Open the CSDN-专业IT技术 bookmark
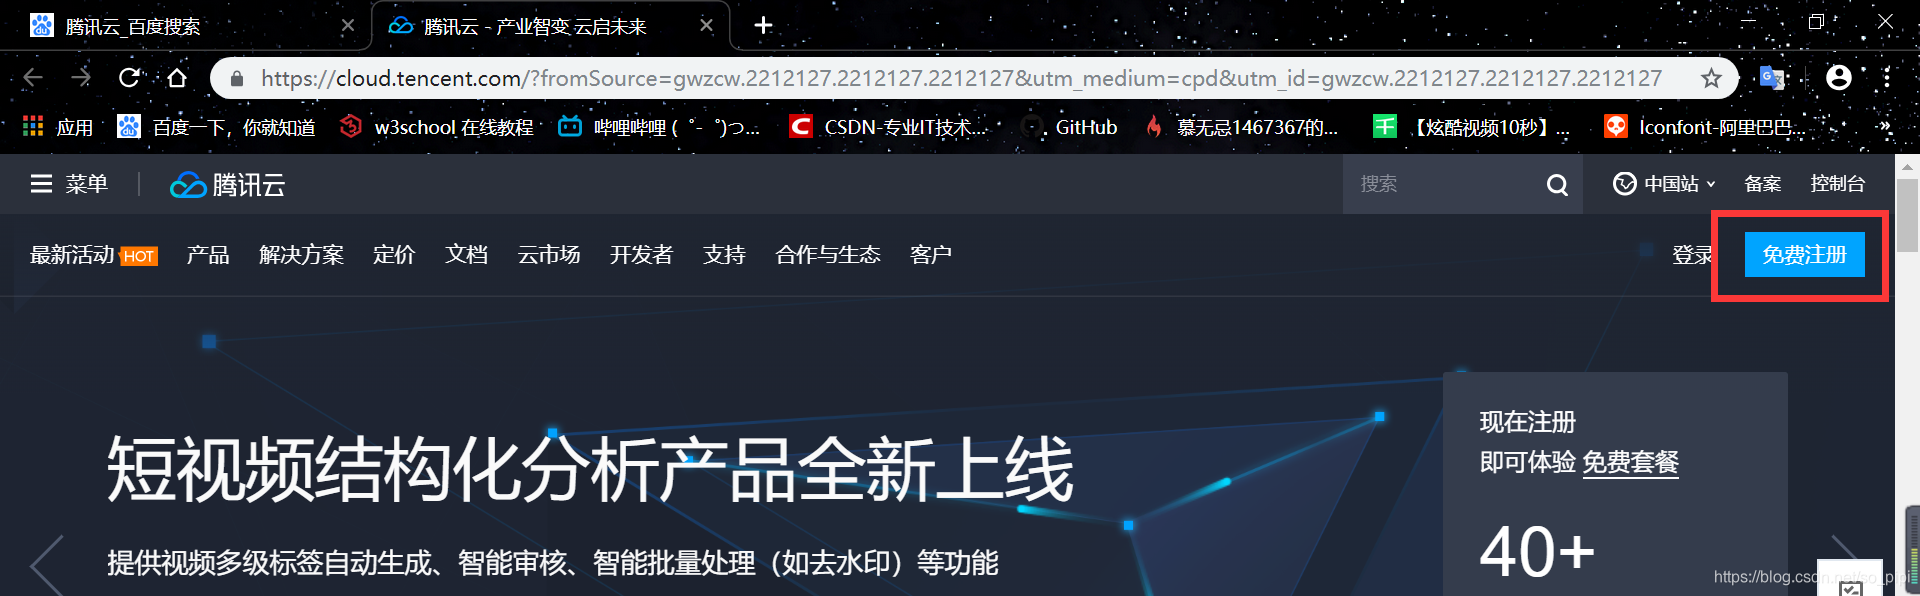This screenshot has height=596, width=1920. pyautogui.click(x=888, y=127)
